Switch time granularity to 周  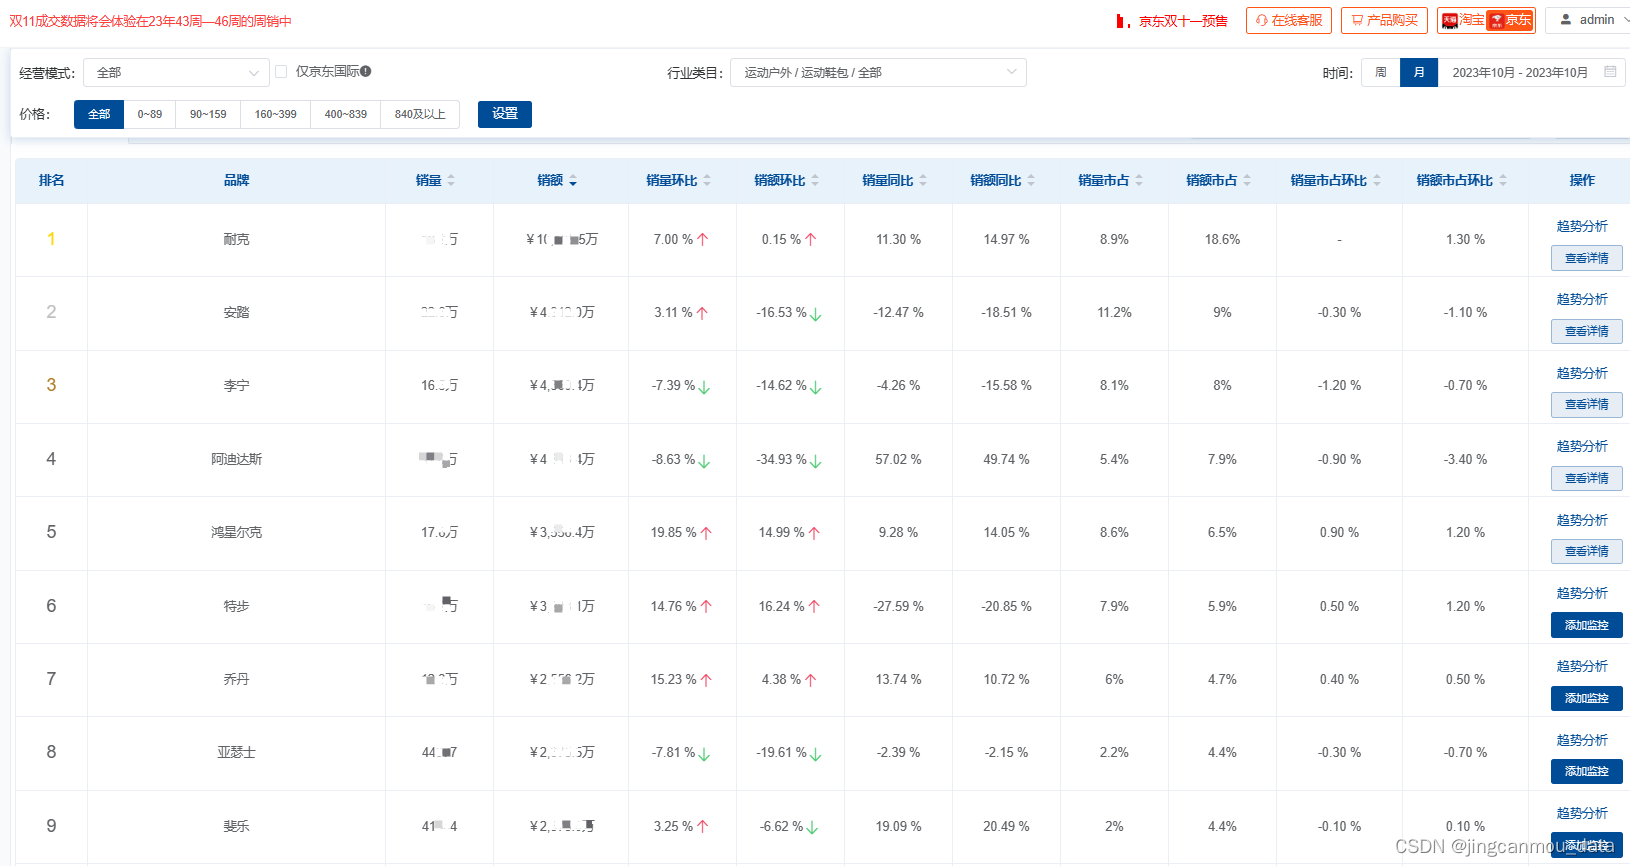click(1381, 72)
